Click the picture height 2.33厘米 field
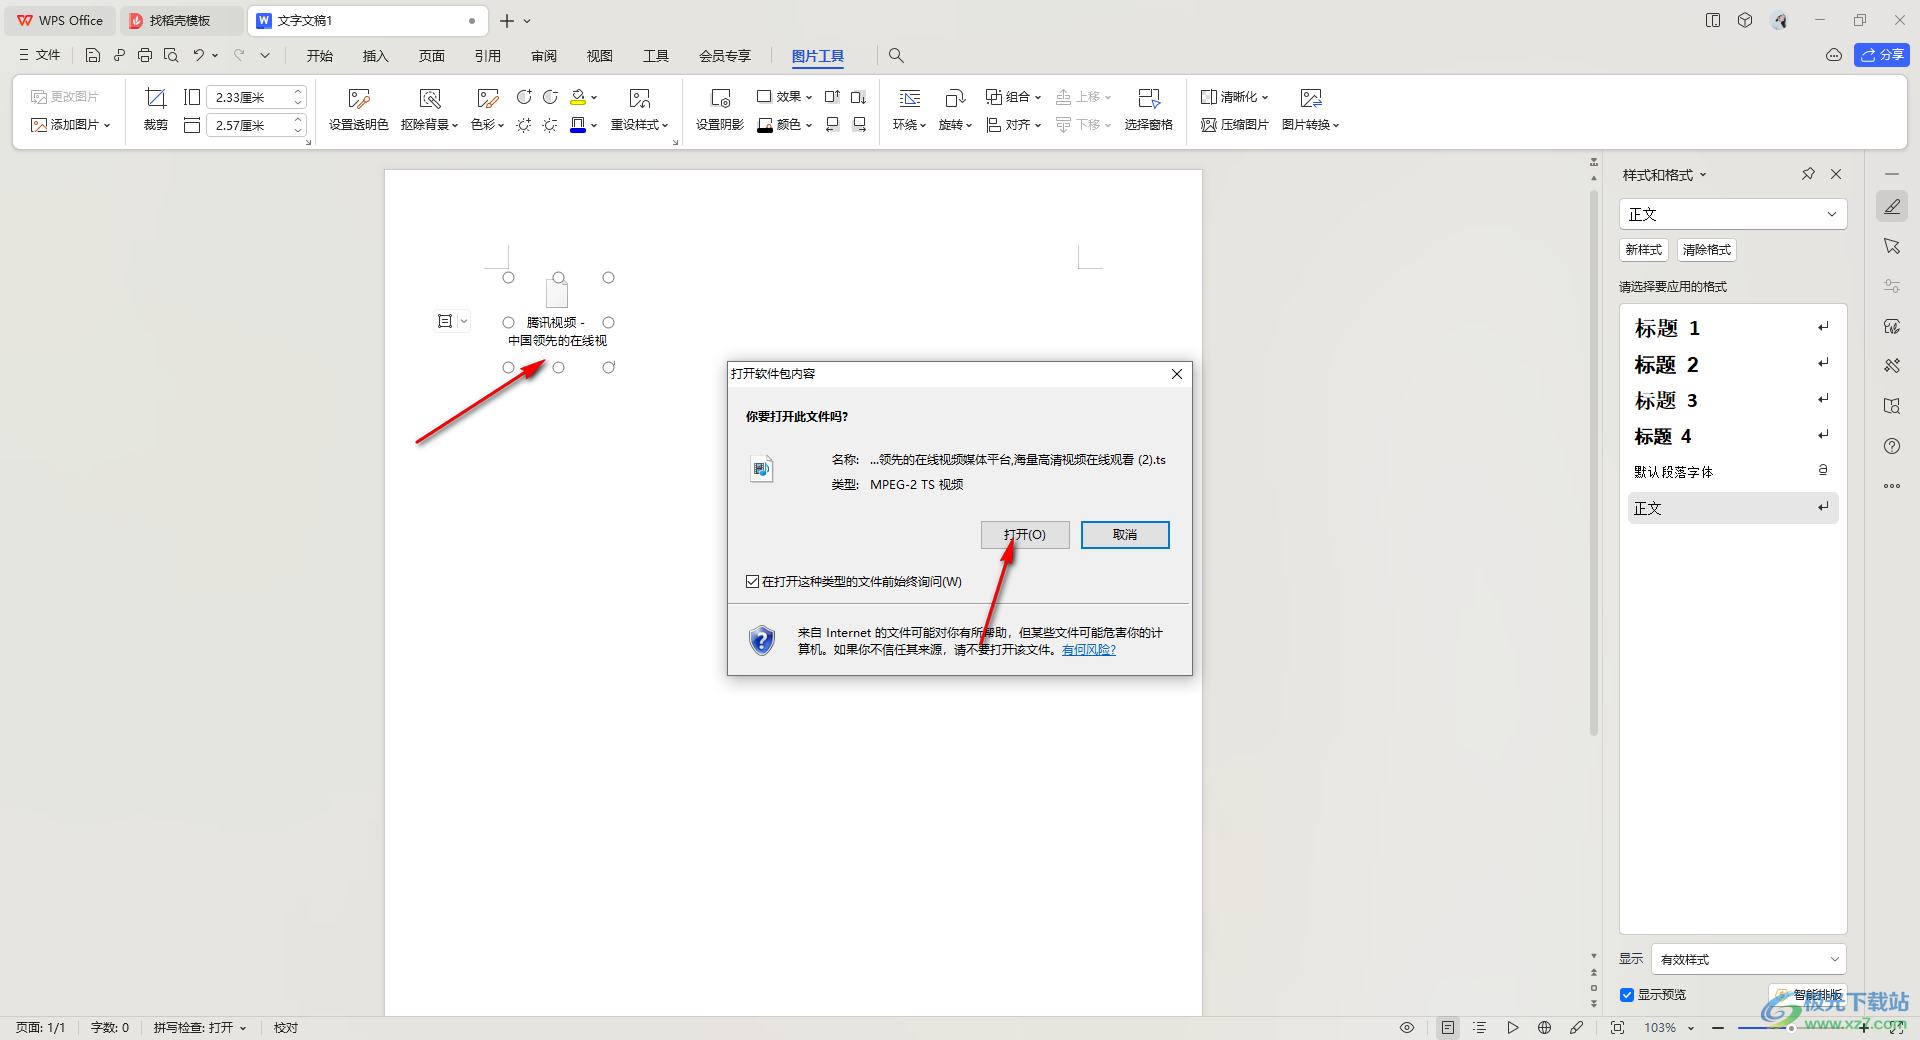1920x1040 pixels. pos(249,97)
